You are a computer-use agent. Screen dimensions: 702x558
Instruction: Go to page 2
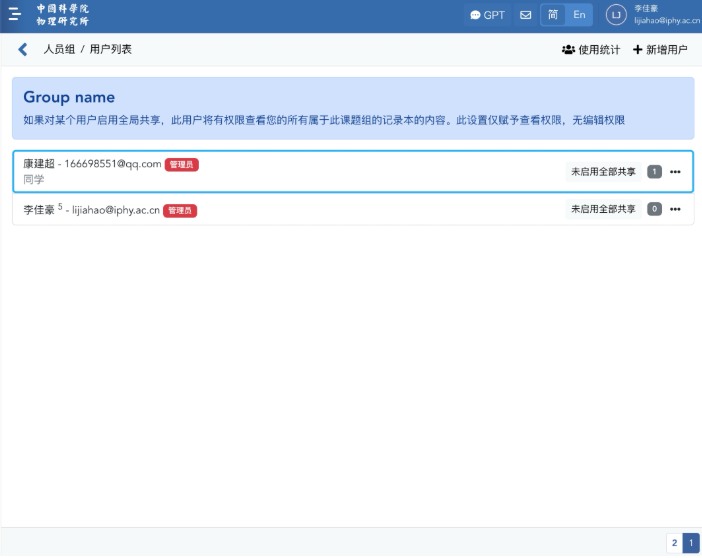(674, 543)
